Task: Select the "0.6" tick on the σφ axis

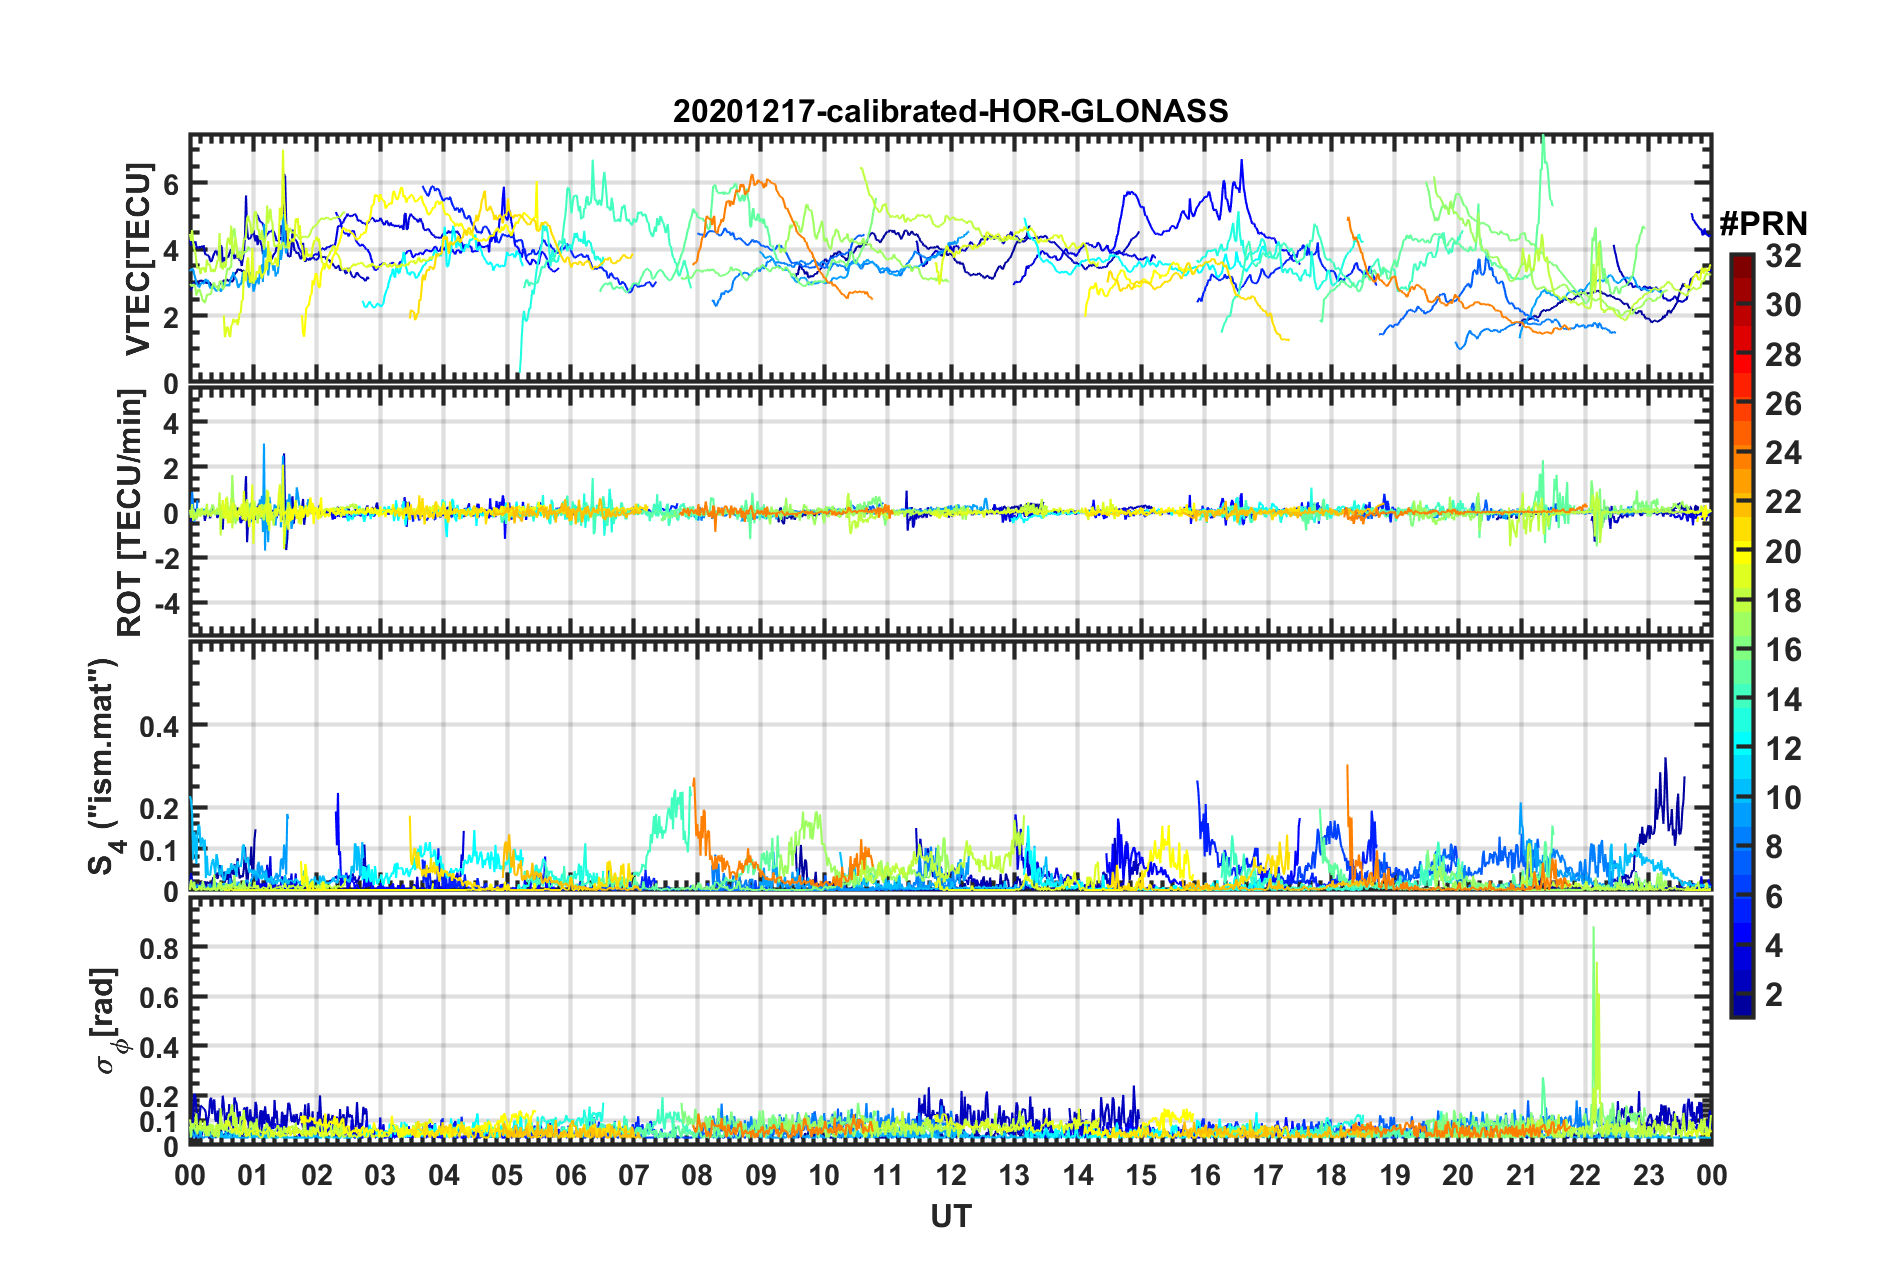Action: (159, 997)
